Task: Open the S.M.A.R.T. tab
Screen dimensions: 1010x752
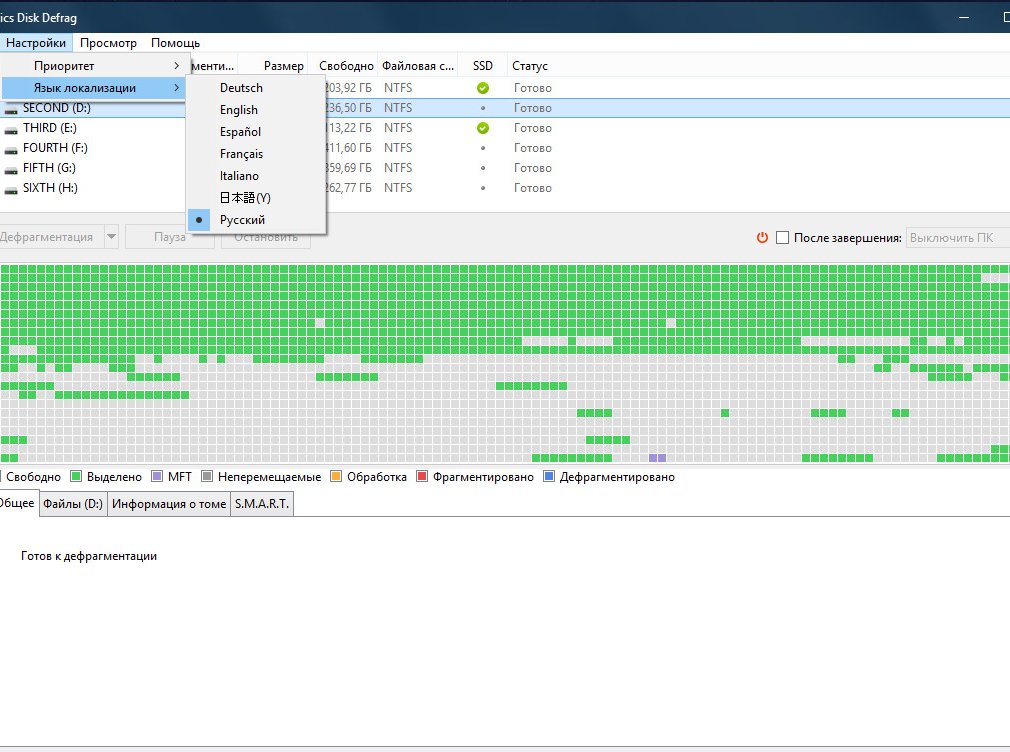Action: pos(262,504)
